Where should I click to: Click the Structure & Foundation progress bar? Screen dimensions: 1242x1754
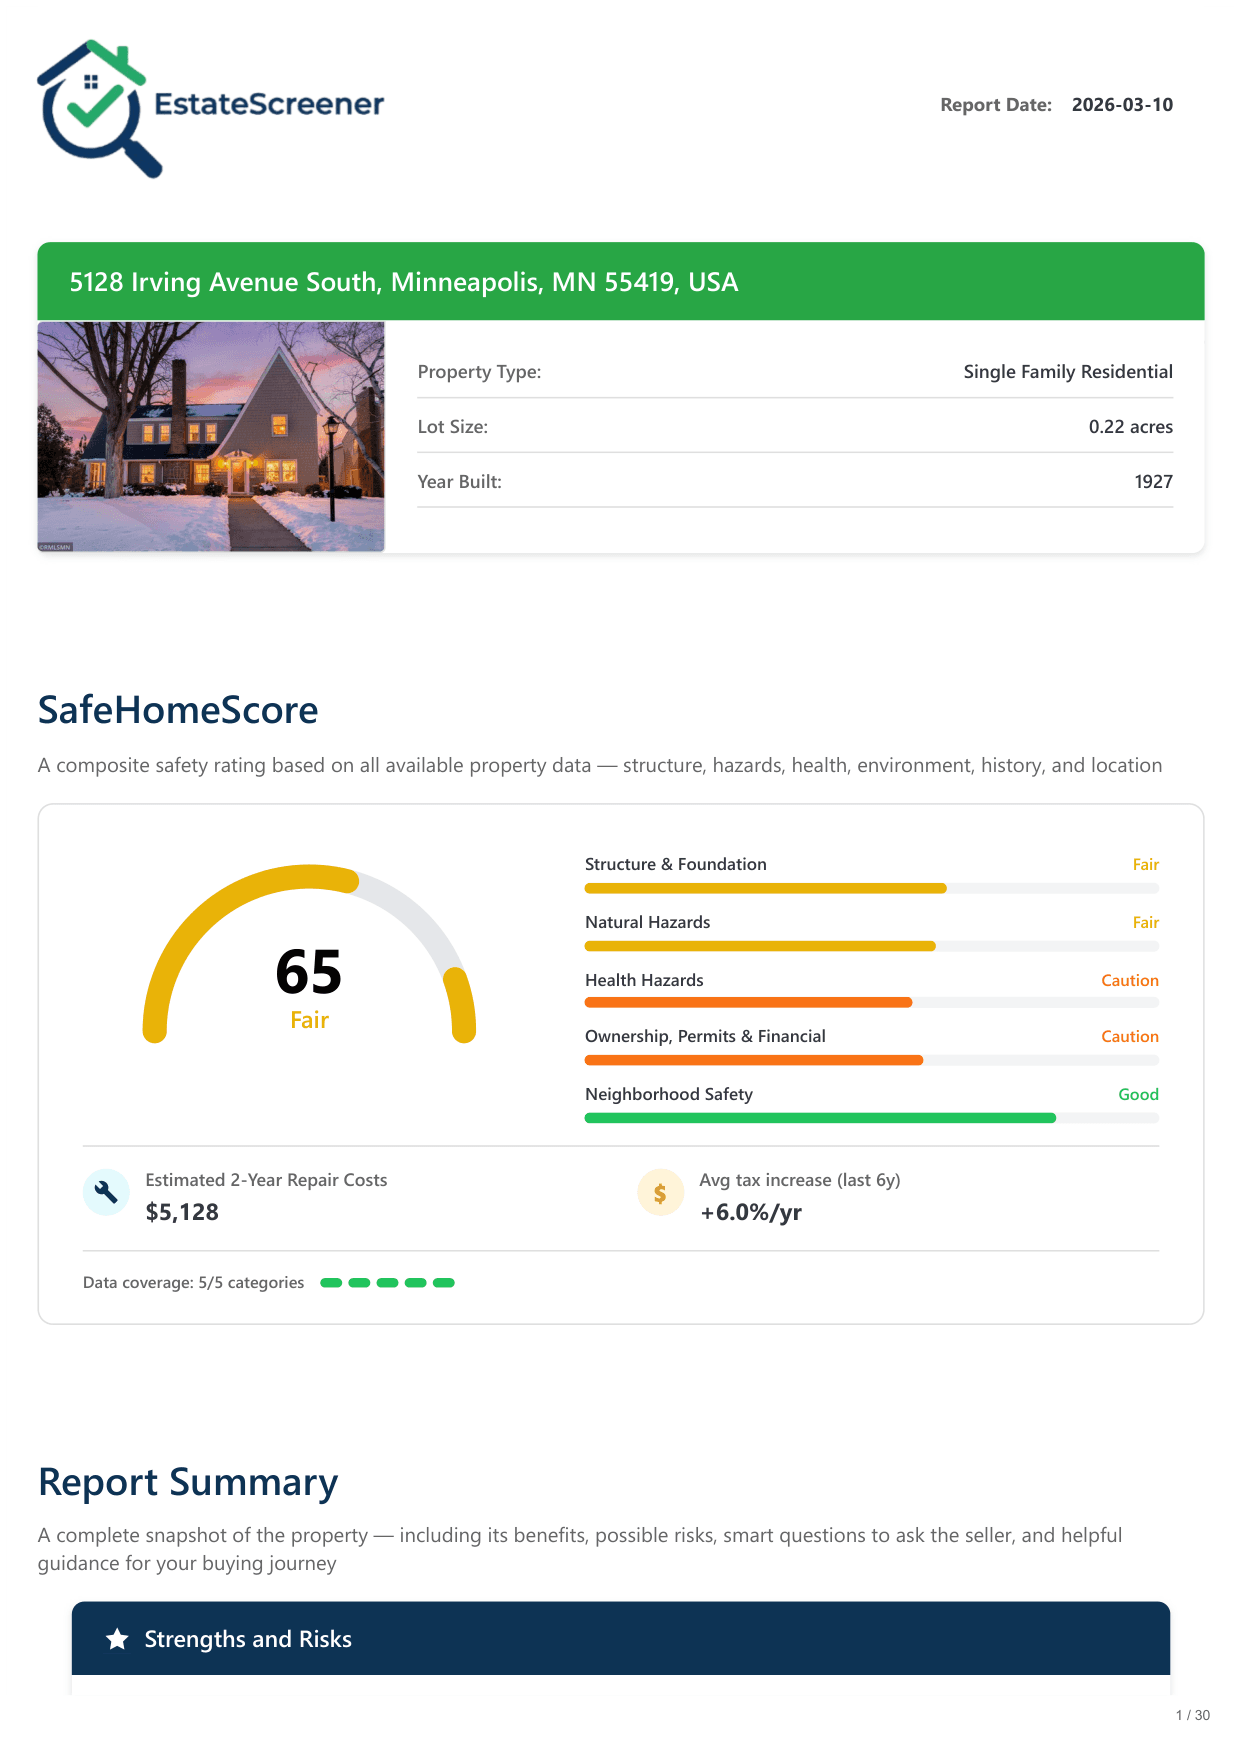872,888
